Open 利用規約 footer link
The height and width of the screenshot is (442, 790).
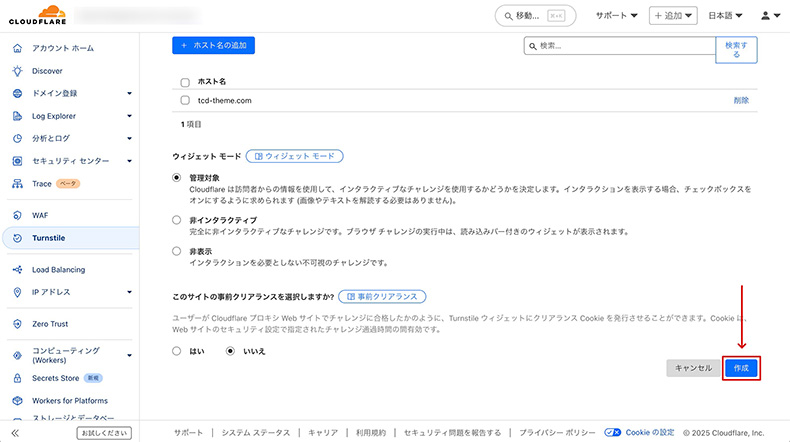[371, 432]
